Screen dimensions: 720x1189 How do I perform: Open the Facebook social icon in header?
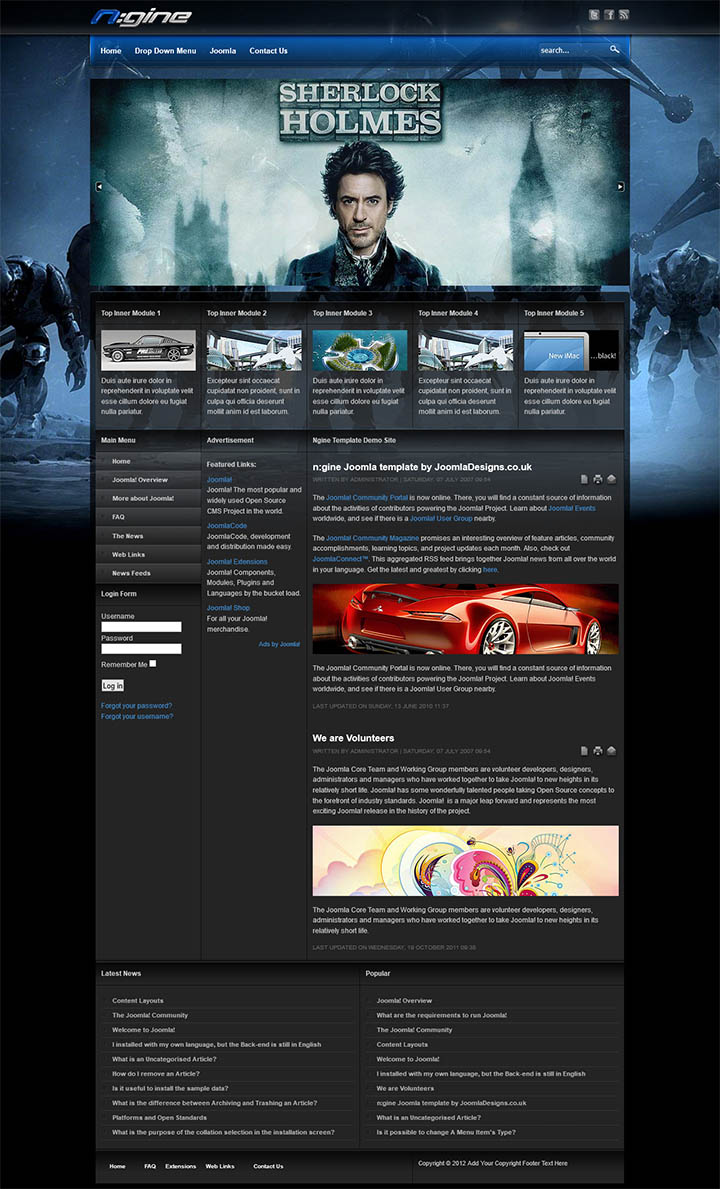coord(609,14)
